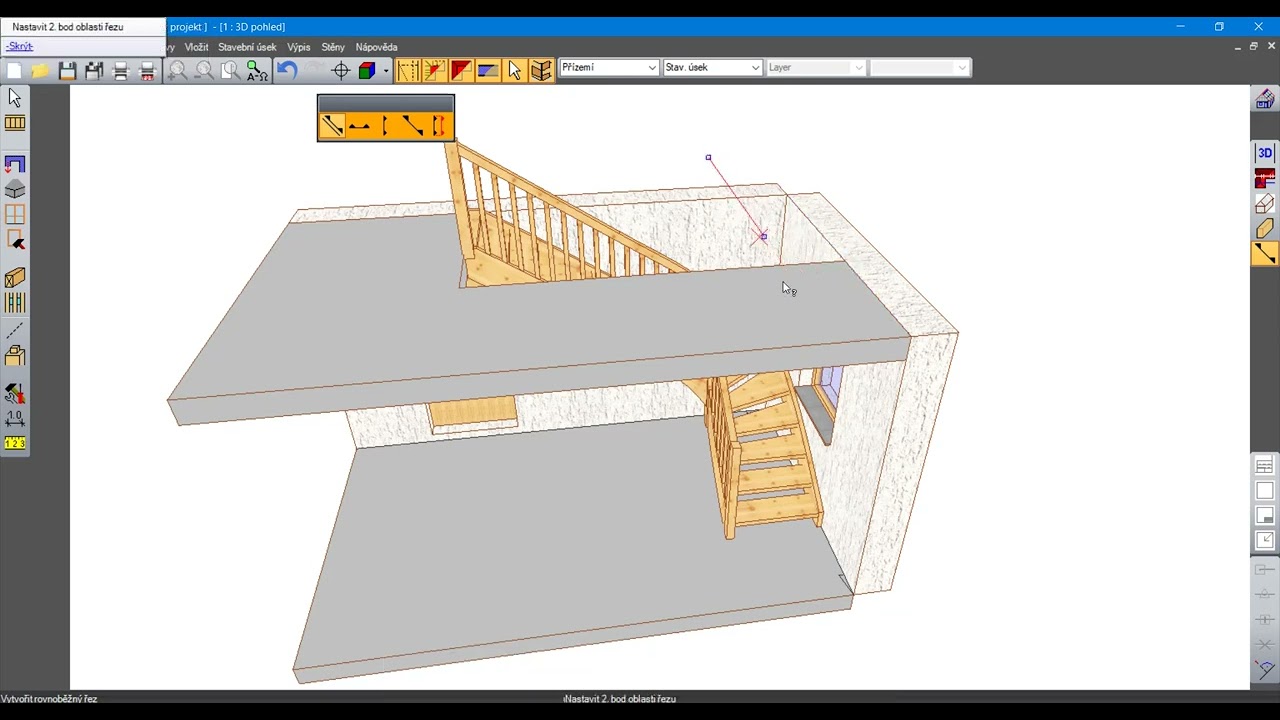
Task: Click the railing posts tool in left sidebar
Action: click(15, 303)
